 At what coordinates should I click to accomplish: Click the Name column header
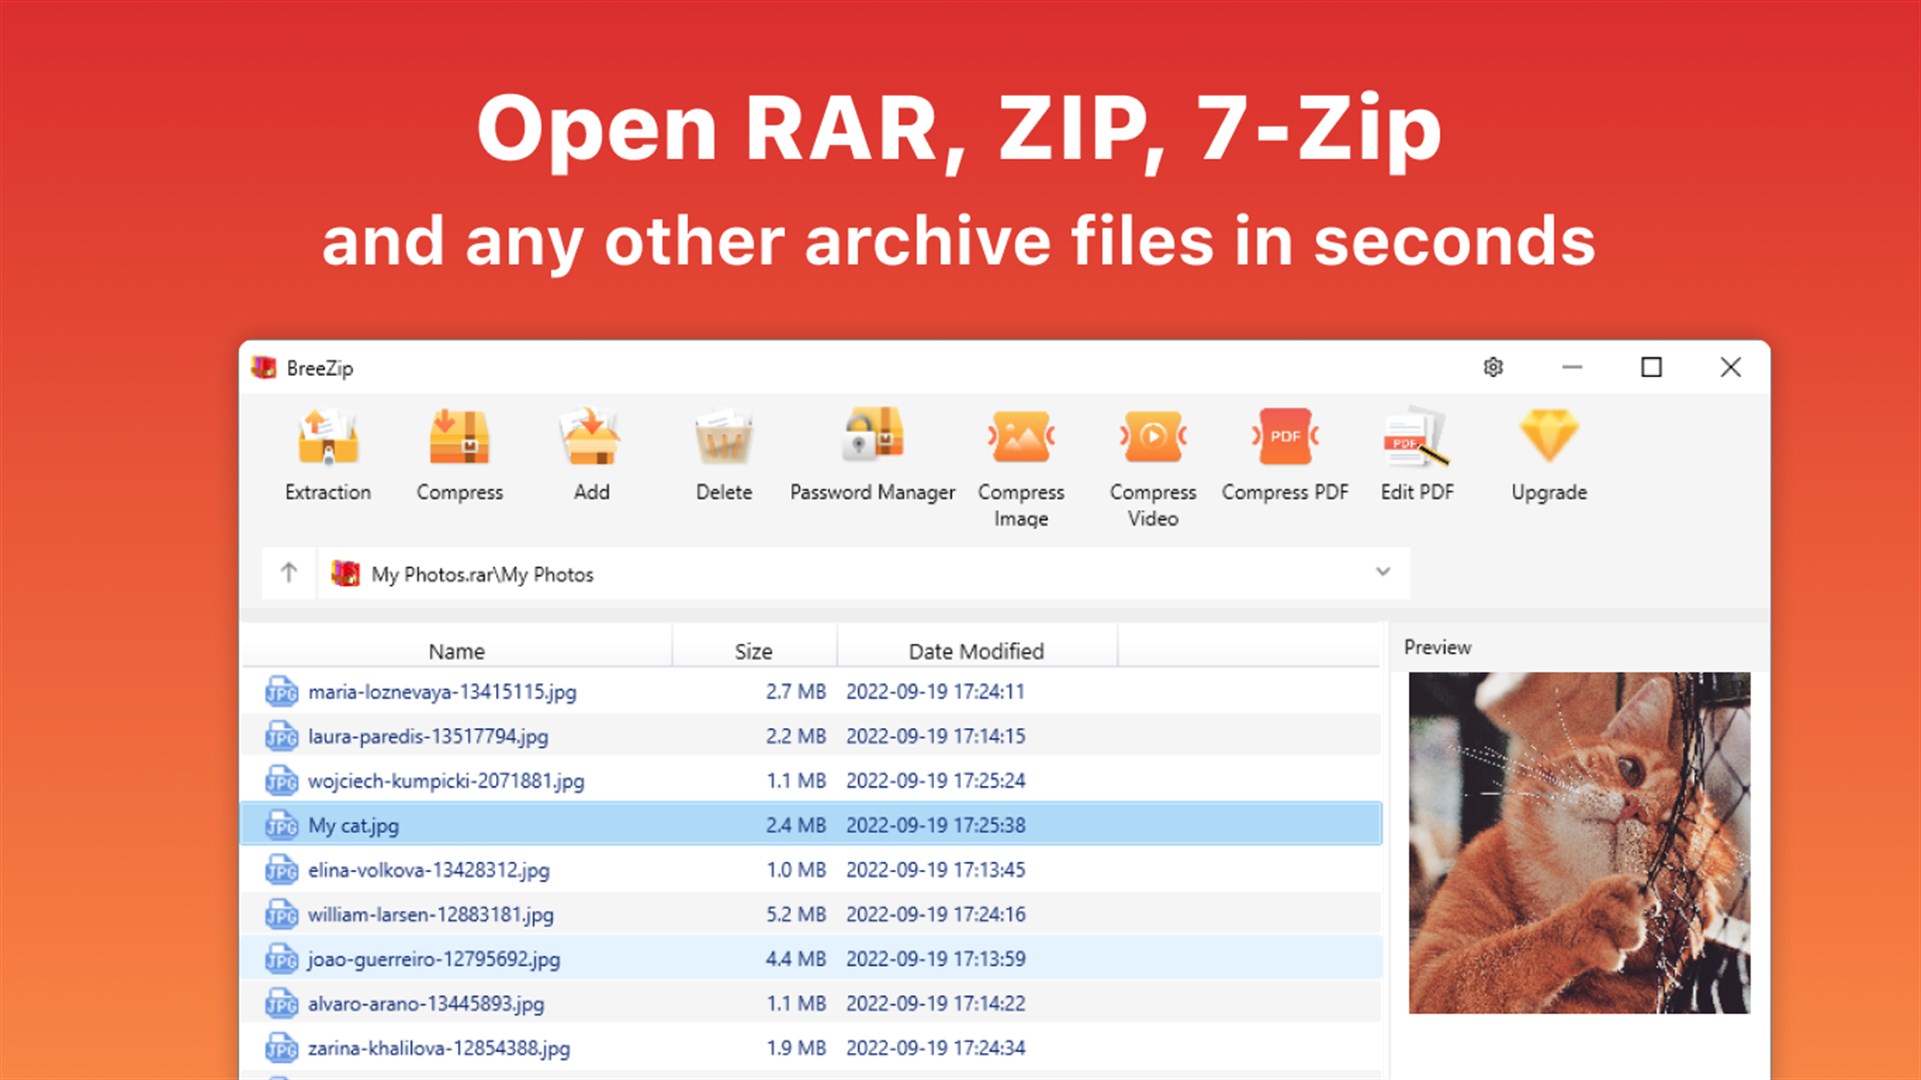click(456, 650)
